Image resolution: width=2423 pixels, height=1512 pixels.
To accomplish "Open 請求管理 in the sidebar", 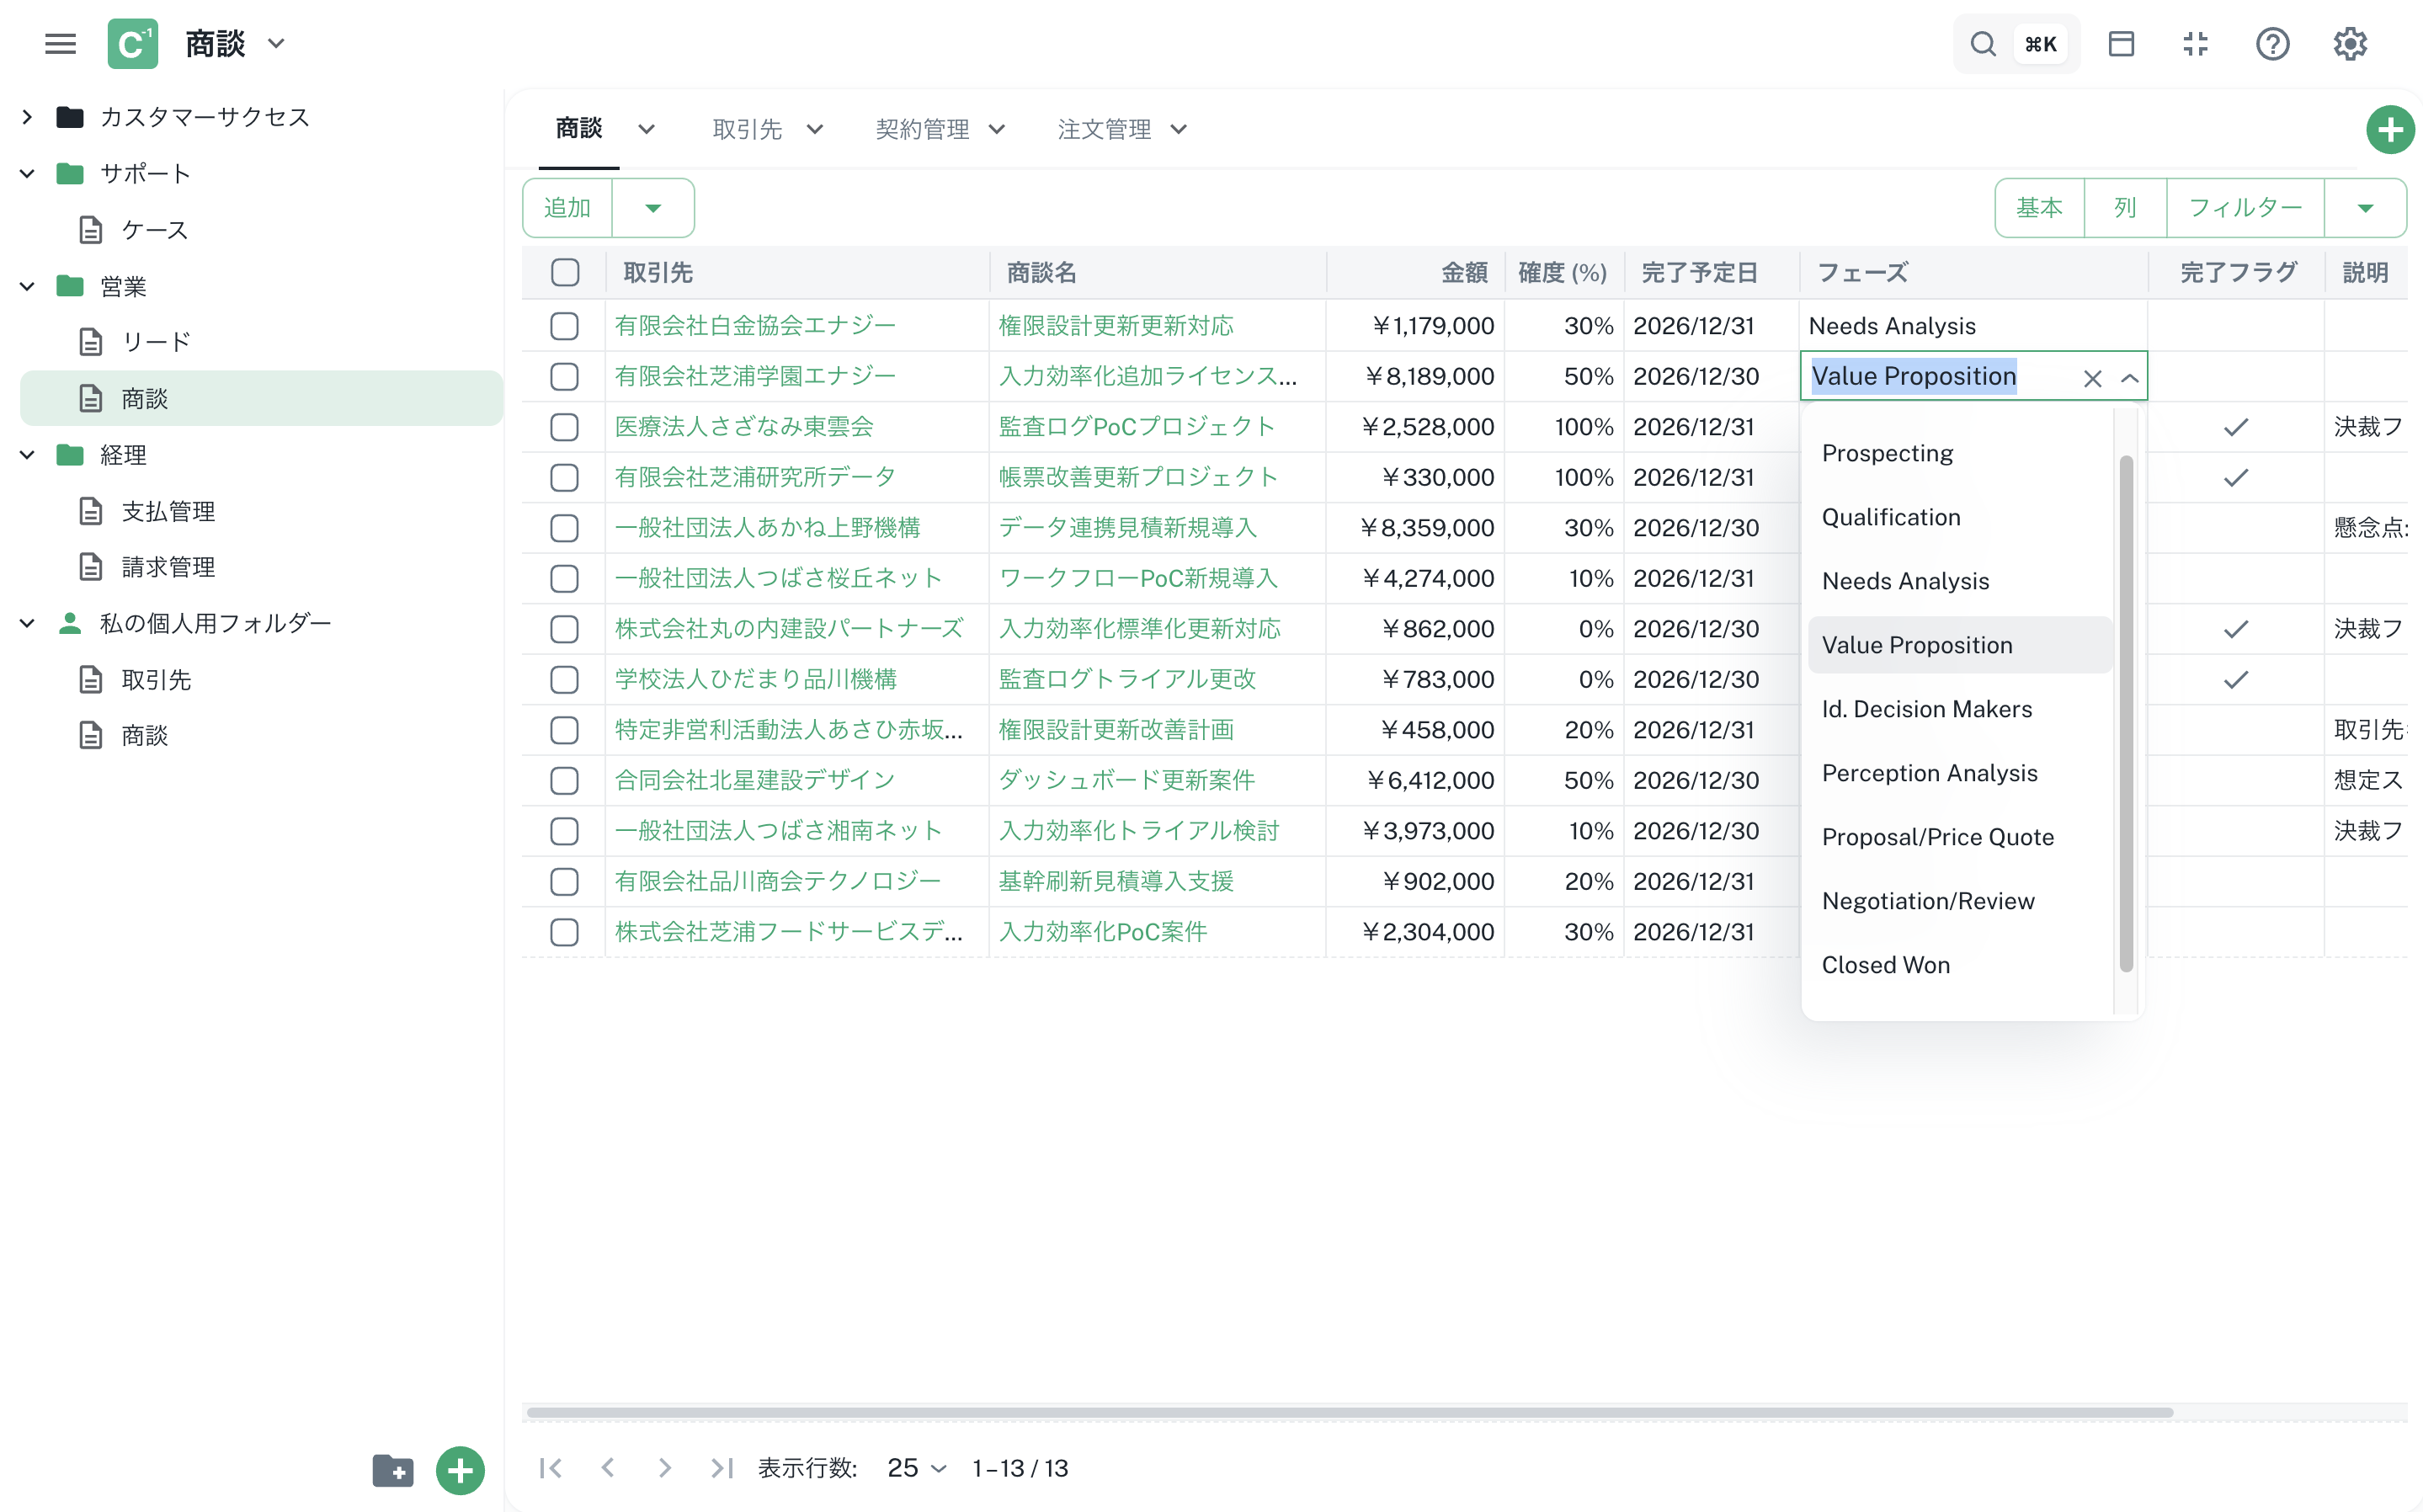I will point(168,567).
